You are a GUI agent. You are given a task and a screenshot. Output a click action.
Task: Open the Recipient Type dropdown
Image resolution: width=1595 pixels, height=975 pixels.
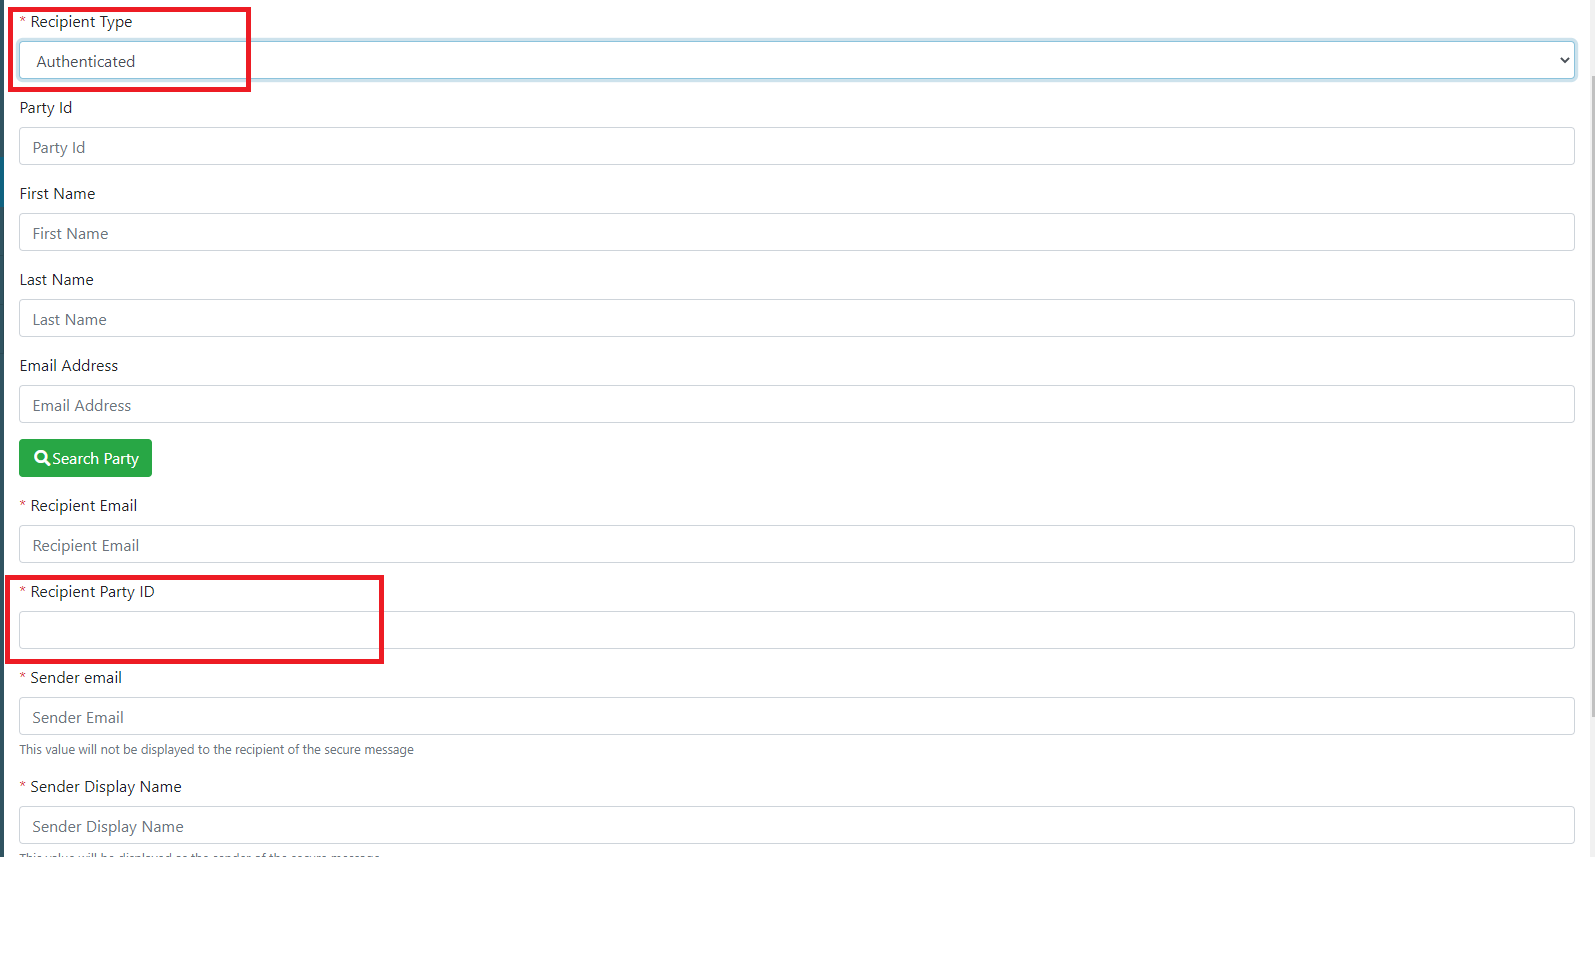coord(796,60)
